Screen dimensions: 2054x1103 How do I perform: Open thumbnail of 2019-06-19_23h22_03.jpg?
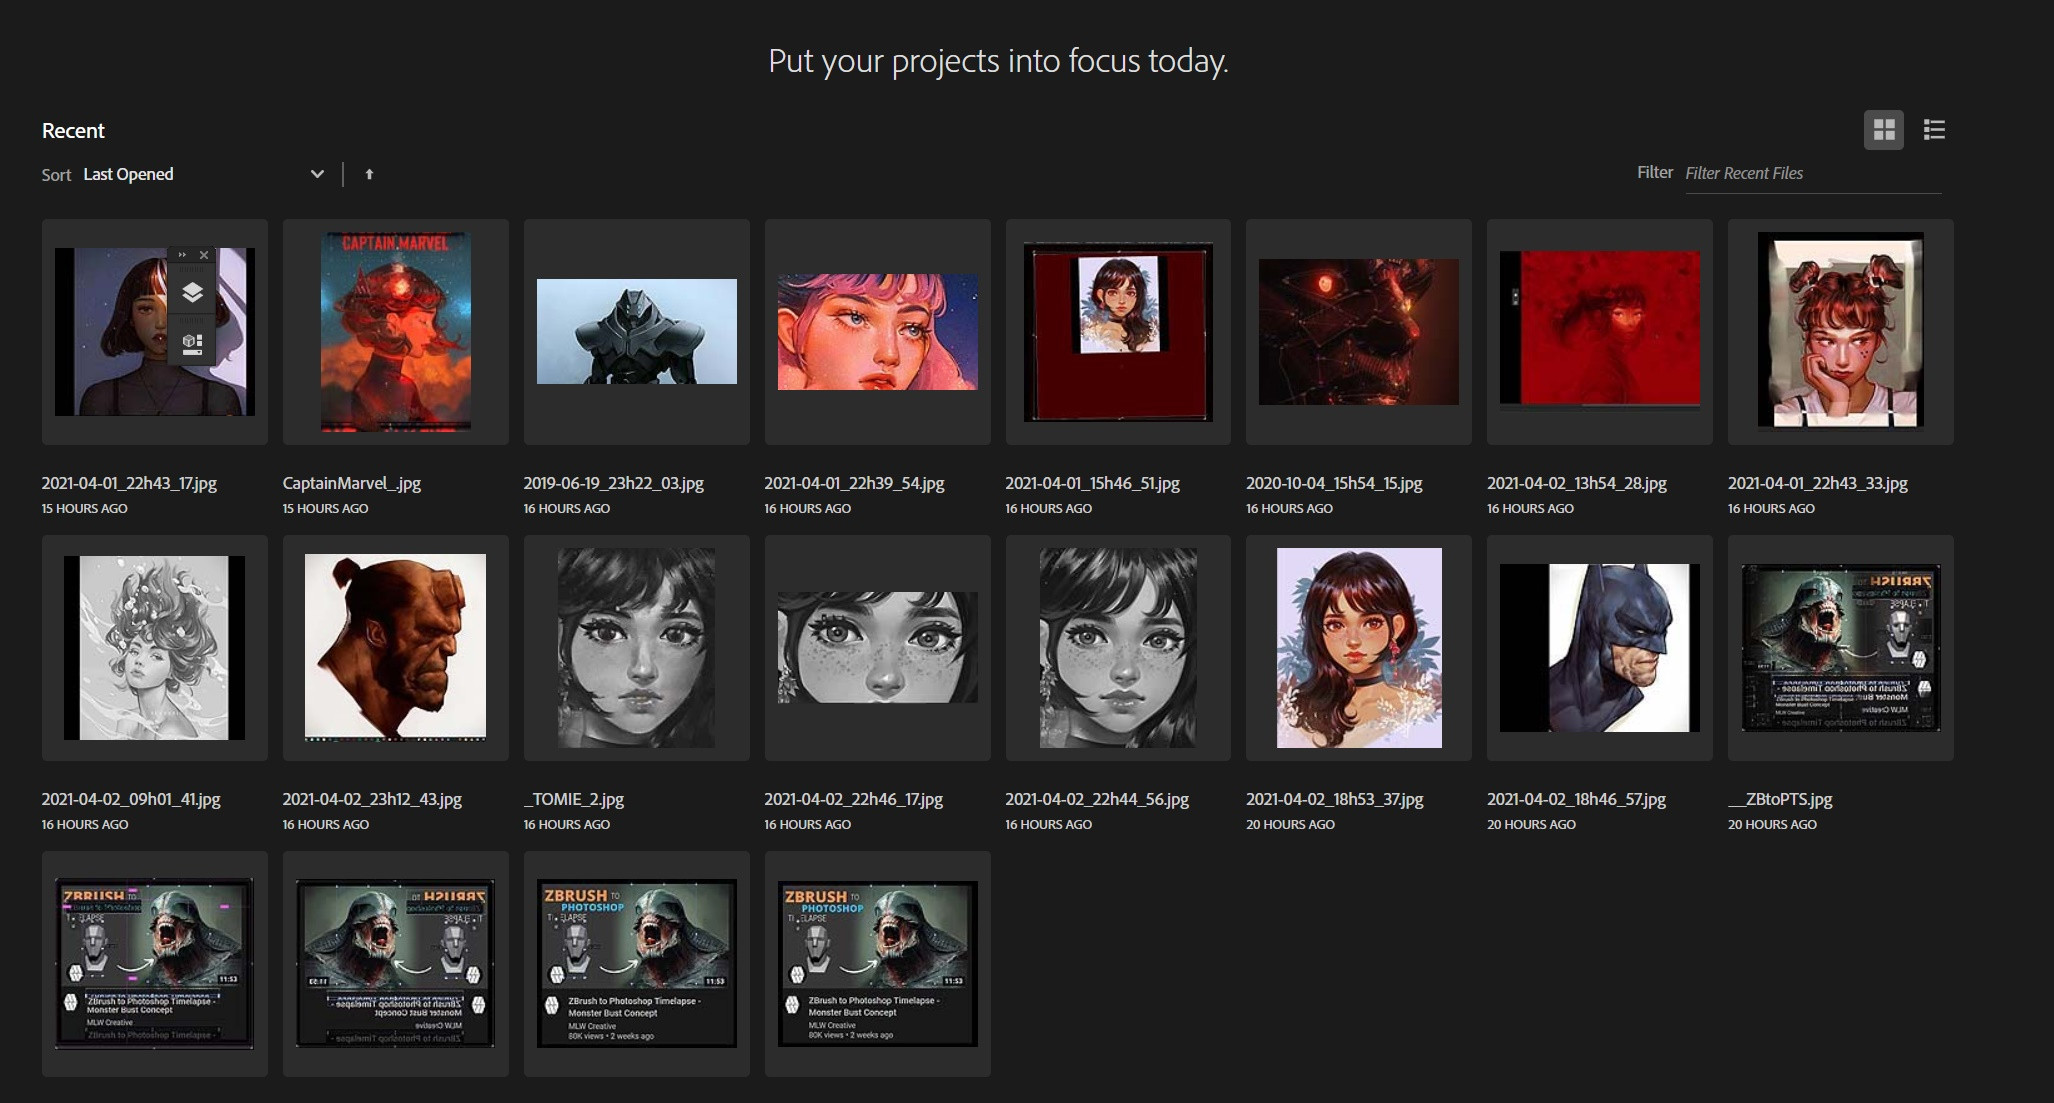coord(637,332)
